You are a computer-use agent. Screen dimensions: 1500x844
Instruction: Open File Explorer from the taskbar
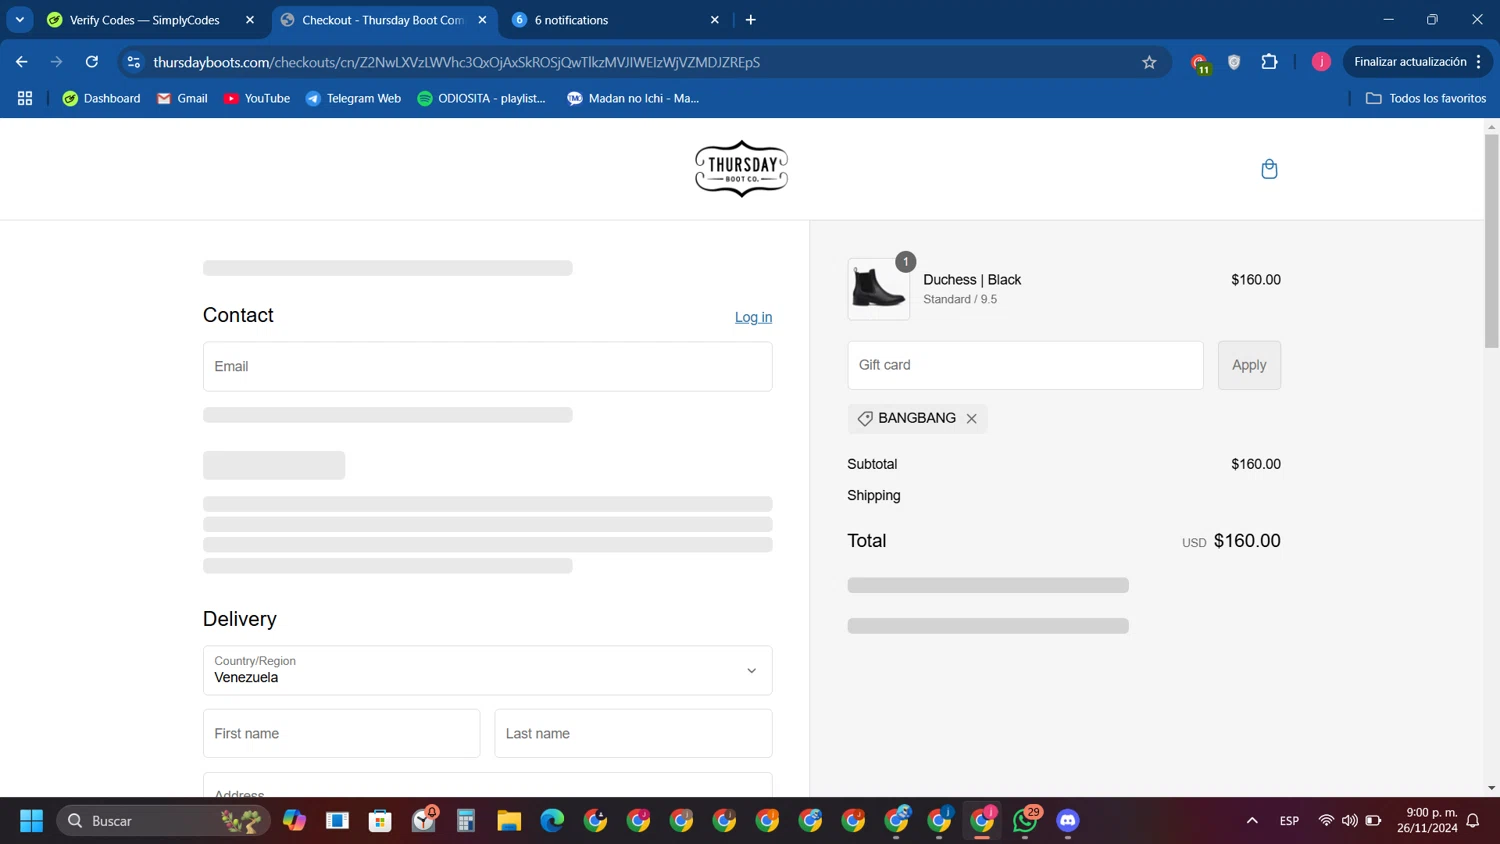click(x=509, y=821)
